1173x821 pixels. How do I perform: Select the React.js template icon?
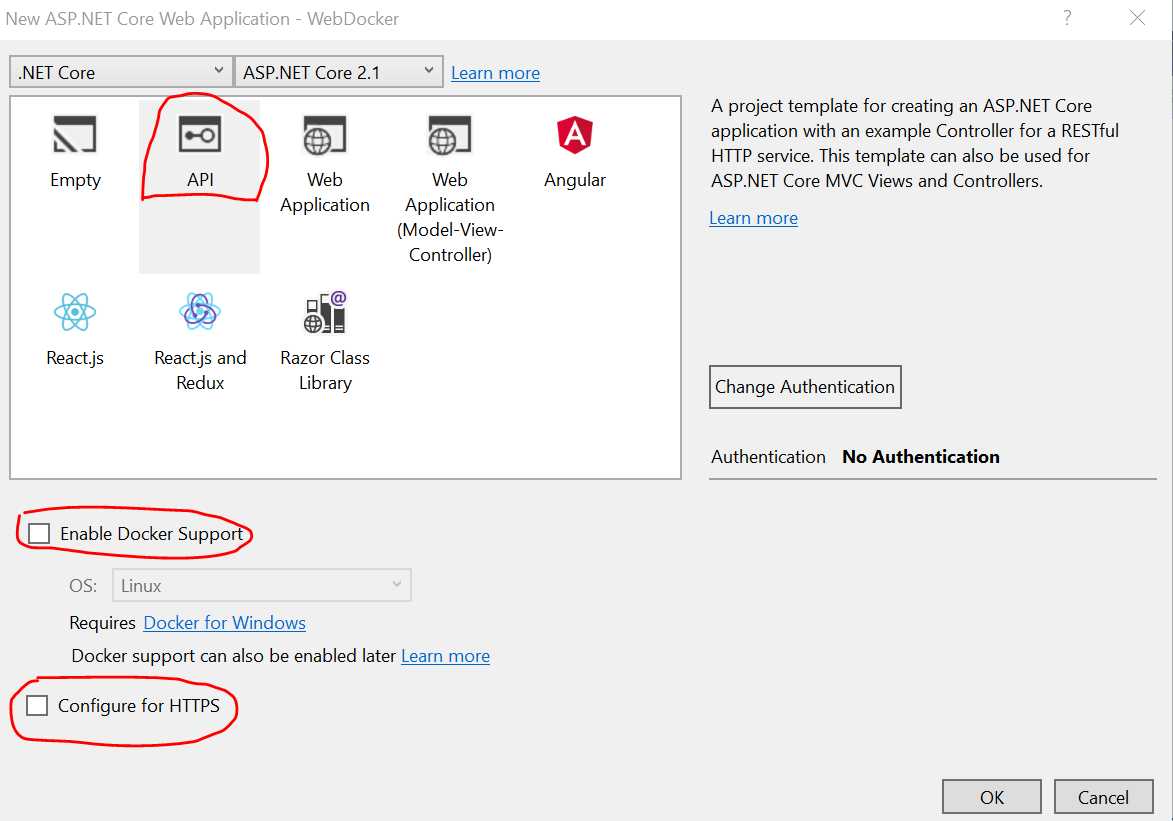[75, 312]
